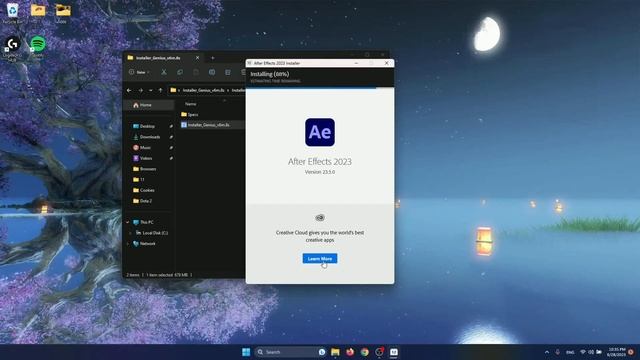Click the Paste icon in File Explorer toolbar
The image size is (640, 360).
click(x=196, y=72)
